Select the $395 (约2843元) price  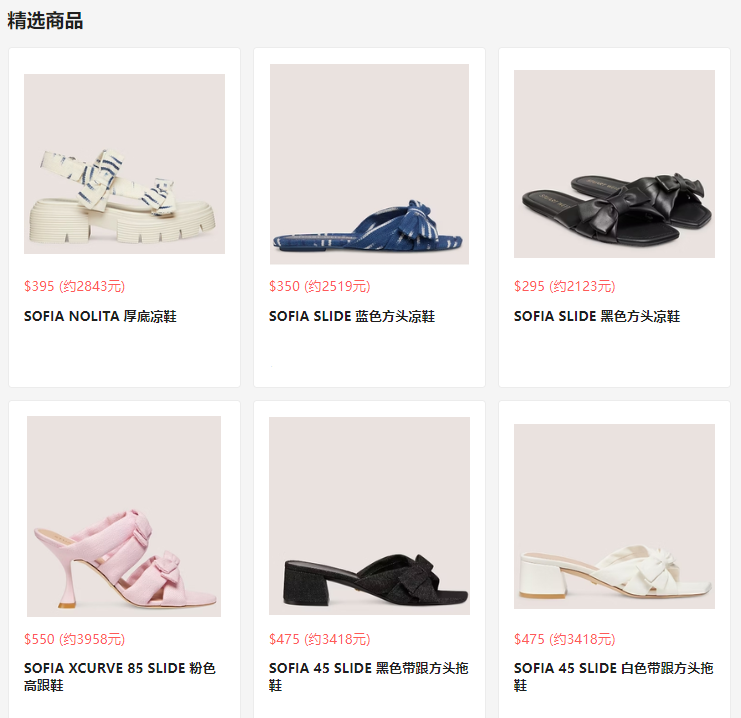click(75, 286)
